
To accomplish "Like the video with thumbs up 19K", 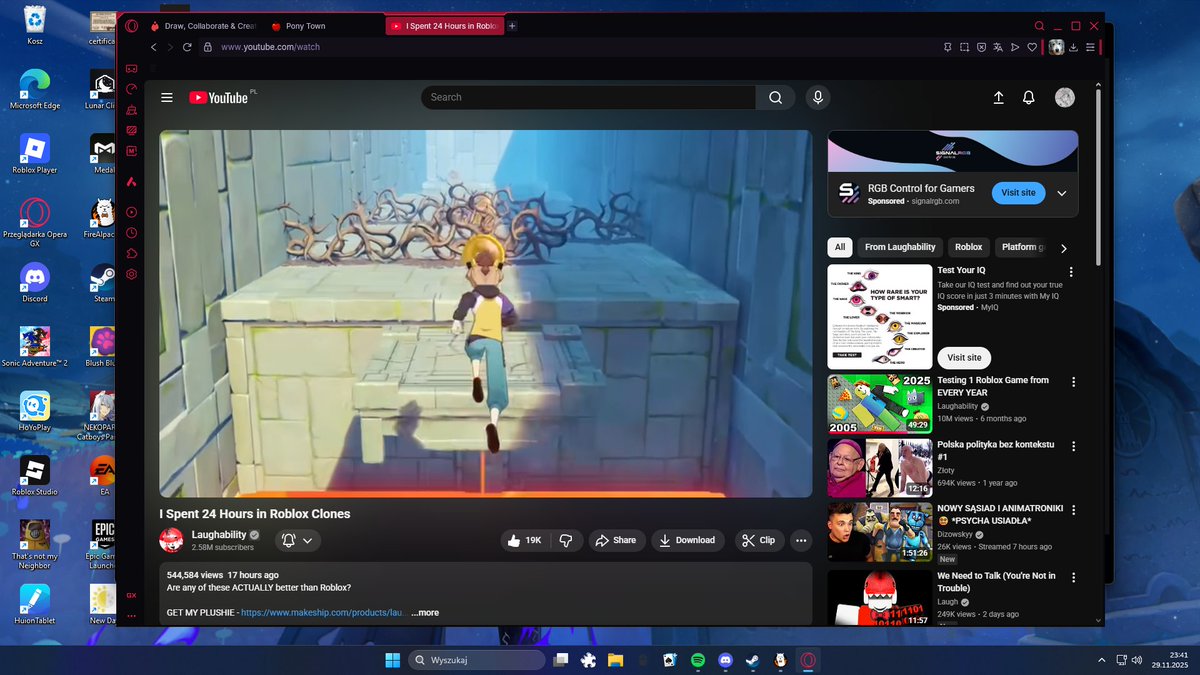I will click(525, 540).
